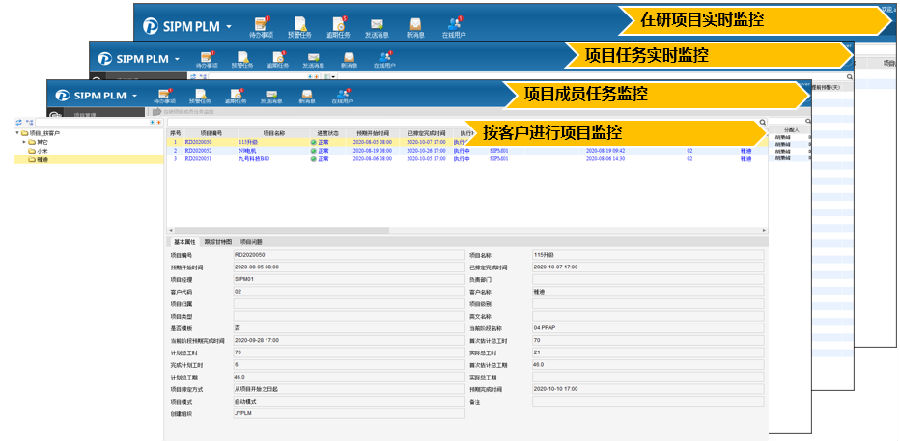Click the empty 备注 field
This screenshot has width=900, height=441.
pos(648,401)
